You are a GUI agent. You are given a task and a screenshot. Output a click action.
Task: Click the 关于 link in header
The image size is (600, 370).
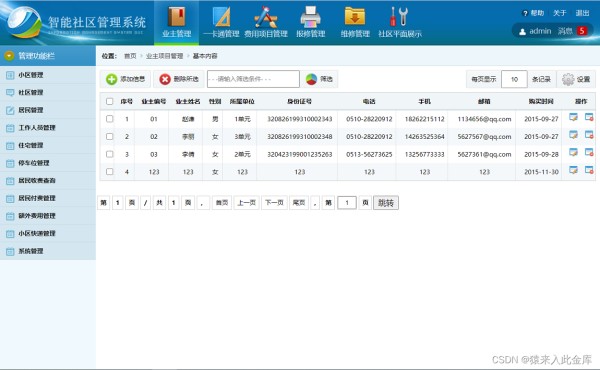pos(559,13)
